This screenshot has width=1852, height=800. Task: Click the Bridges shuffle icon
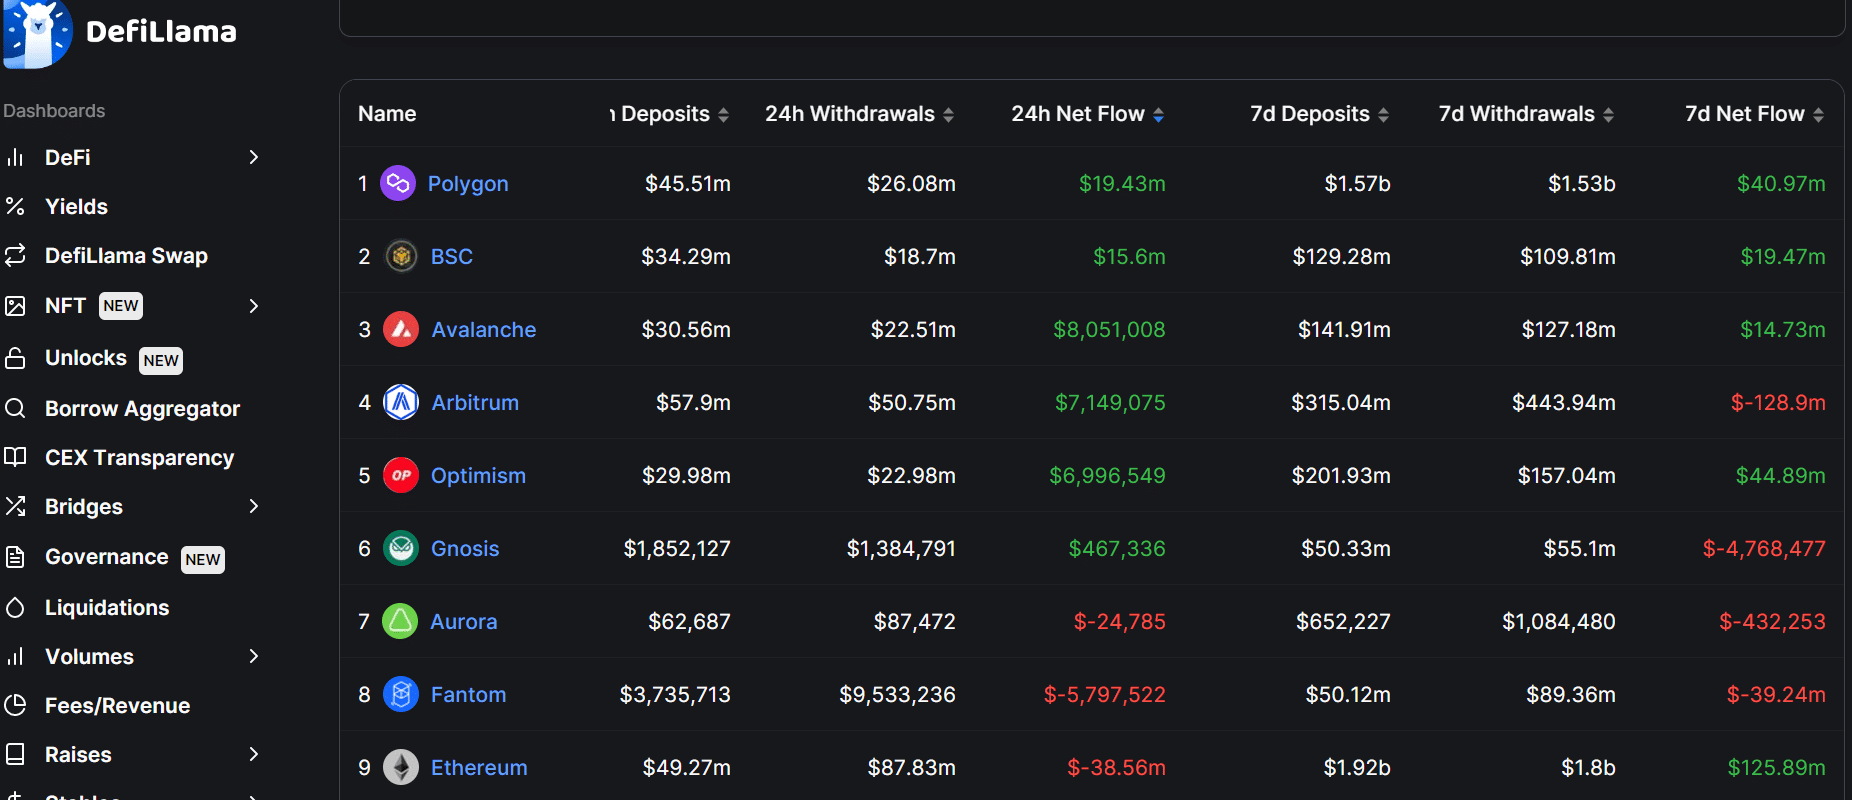(x=15, y=506)
